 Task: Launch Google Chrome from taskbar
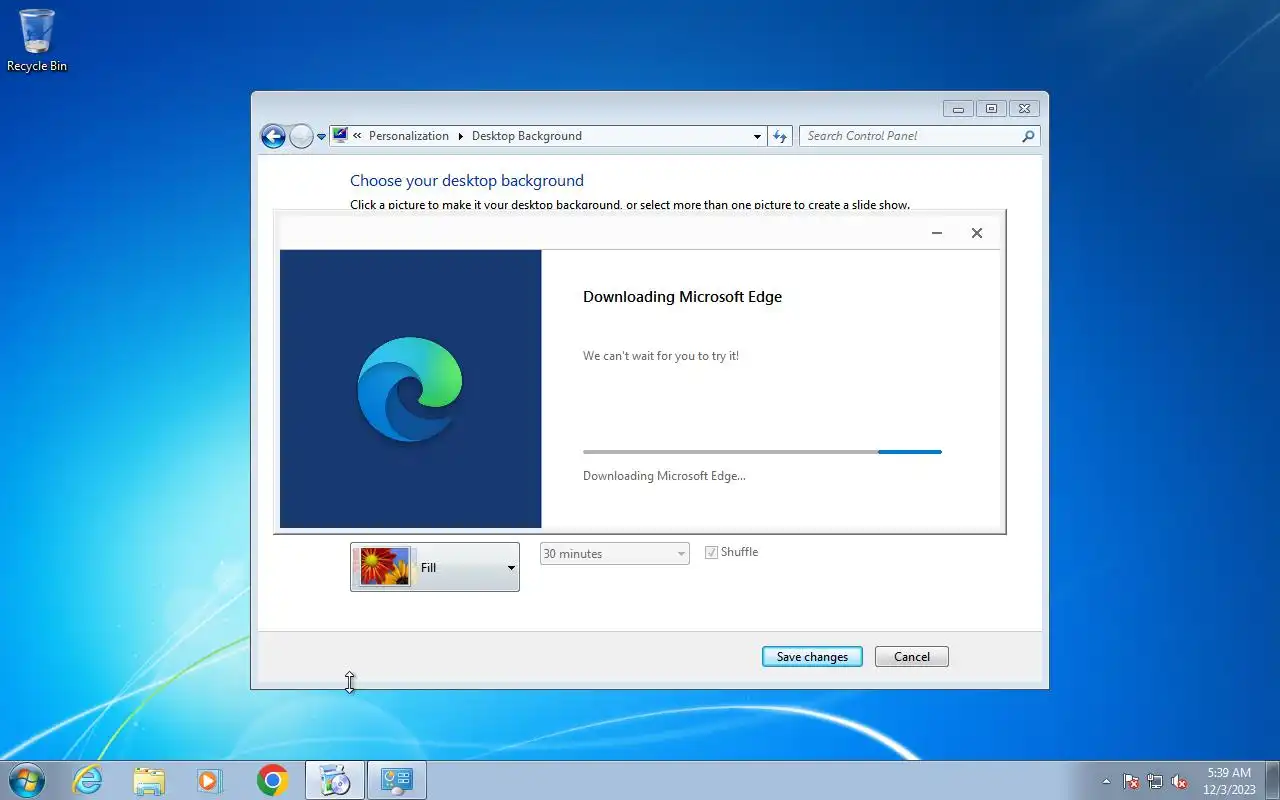pos(272,780)
